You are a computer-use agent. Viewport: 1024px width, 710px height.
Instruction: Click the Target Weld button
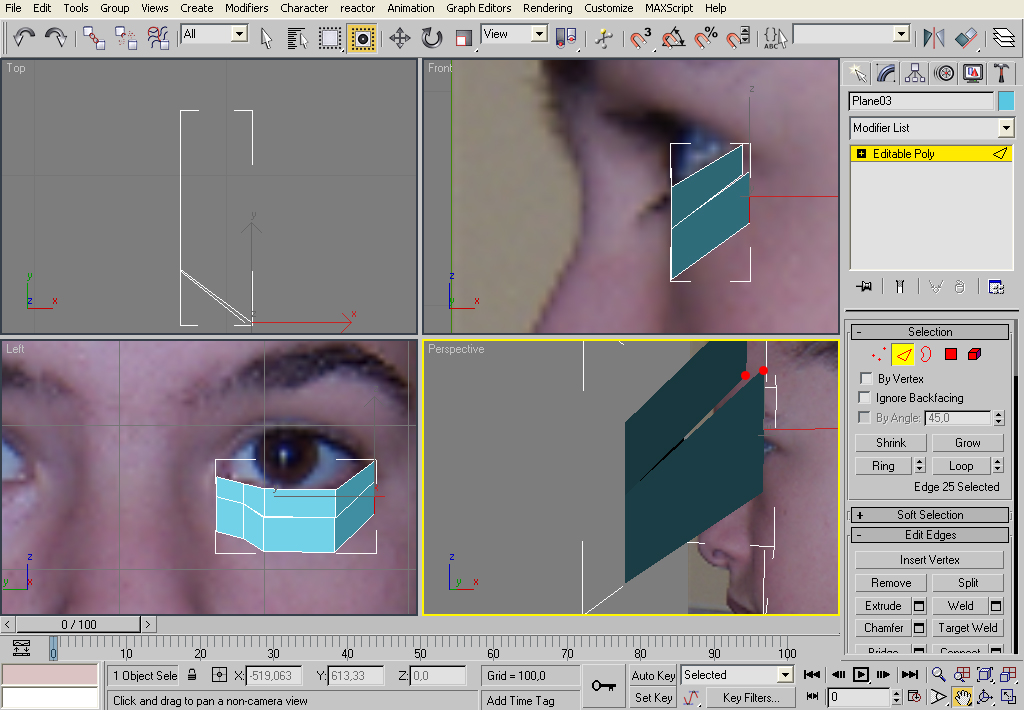pyautogui.click(x=967, y=628)
